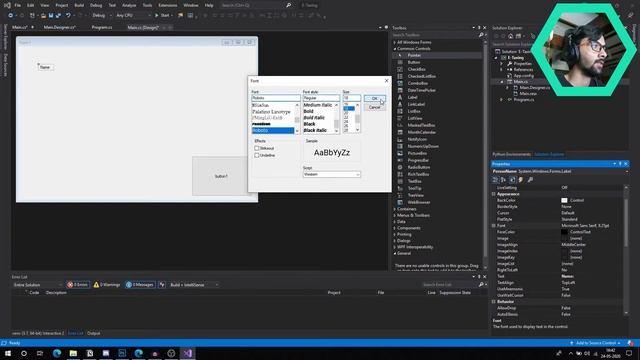Click Add to Source Control in status bar

(x=596, y=343)
